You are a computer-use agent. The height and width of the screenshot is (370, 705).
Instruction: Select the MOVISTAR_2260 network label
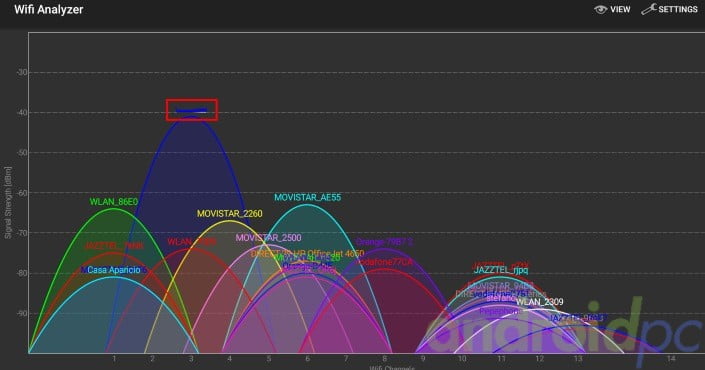pyautogui.click(x=229, y=214)
